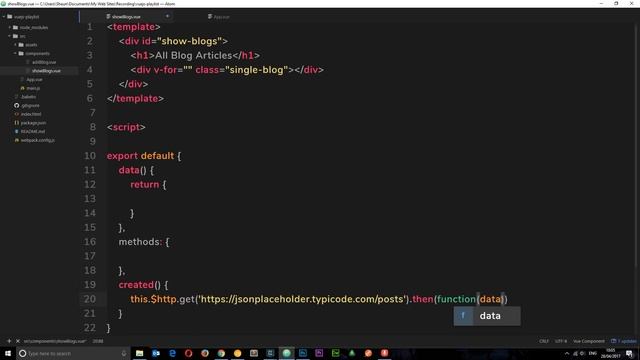Open package.json from the project tree
This screenshot has width=640, height=360.
pos(33,122)
